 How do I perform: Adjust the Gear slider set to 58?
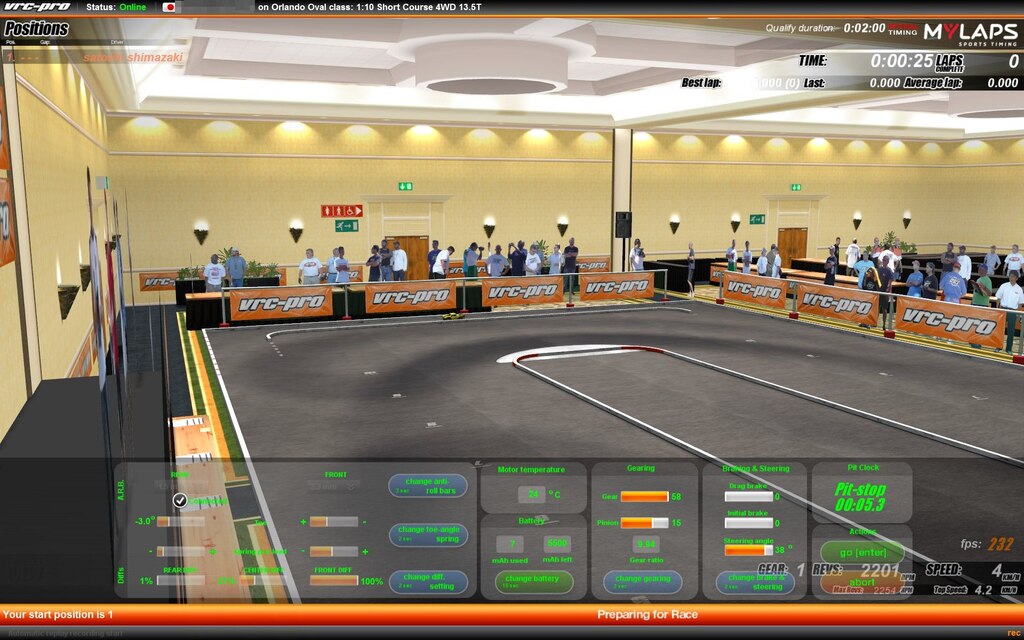point(645,497)
